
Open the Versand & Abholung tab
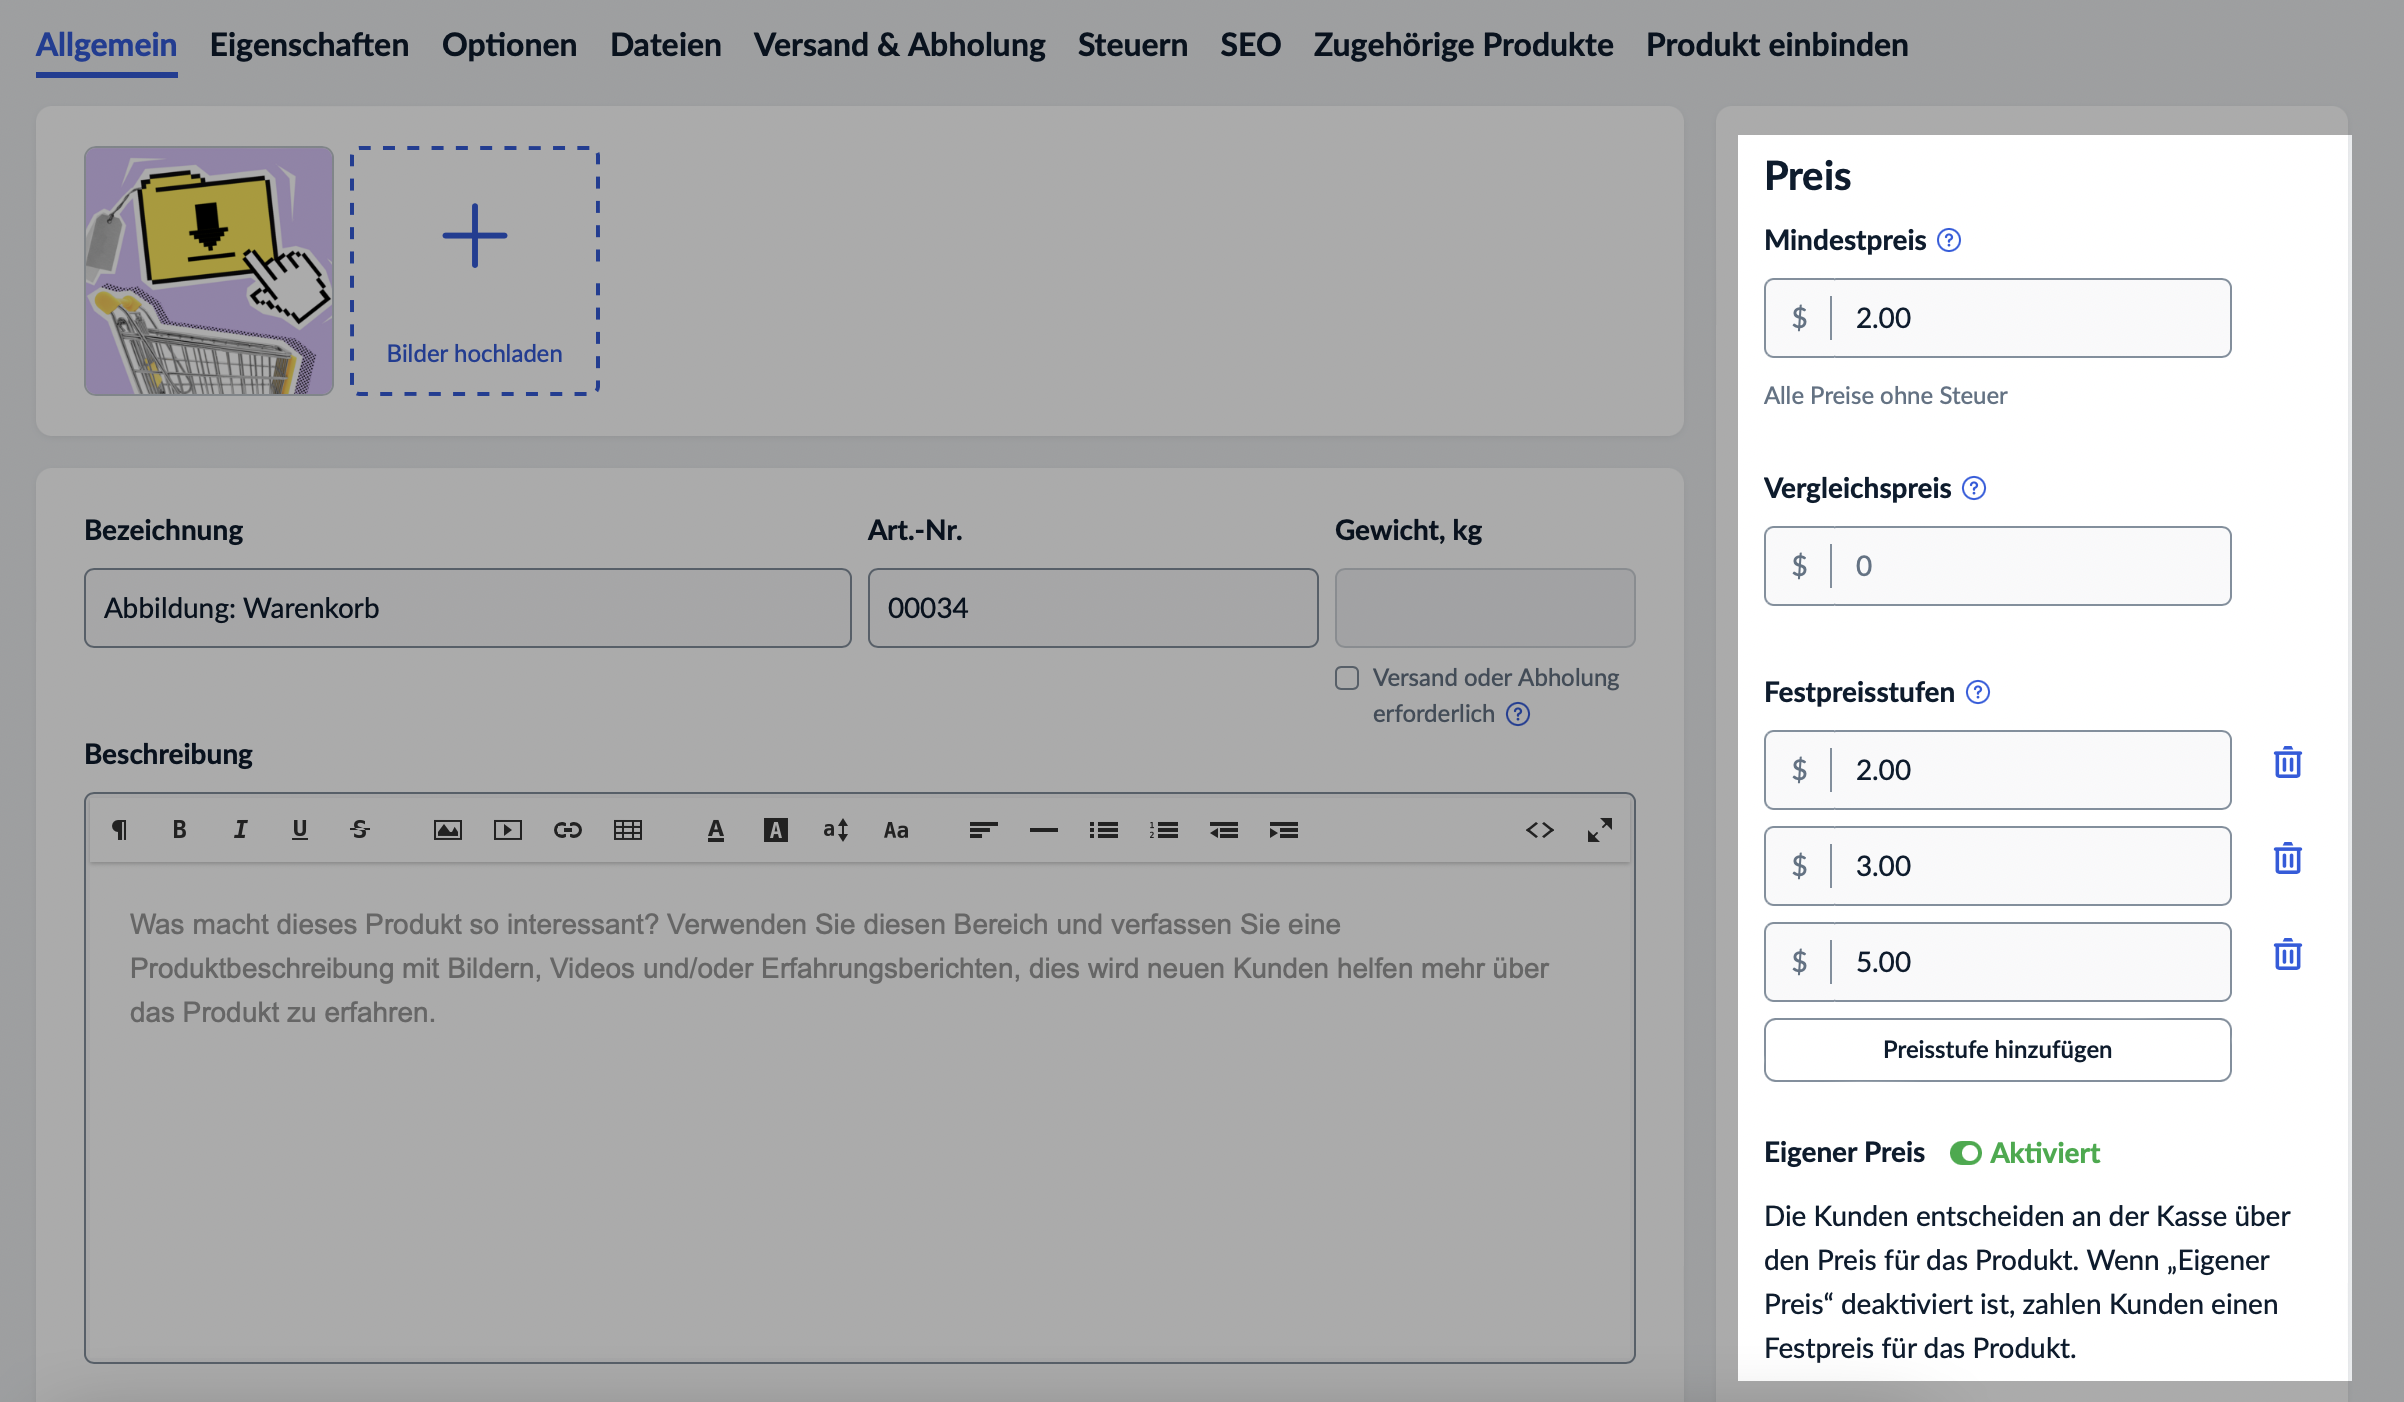899,45
